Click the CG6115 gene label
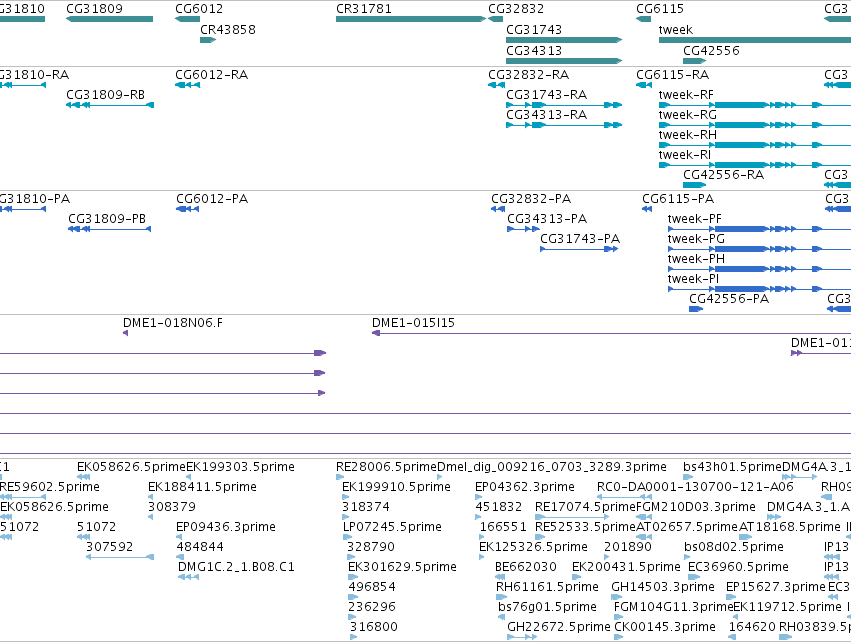This screenshot has height=642, width=851. [659, 9]
